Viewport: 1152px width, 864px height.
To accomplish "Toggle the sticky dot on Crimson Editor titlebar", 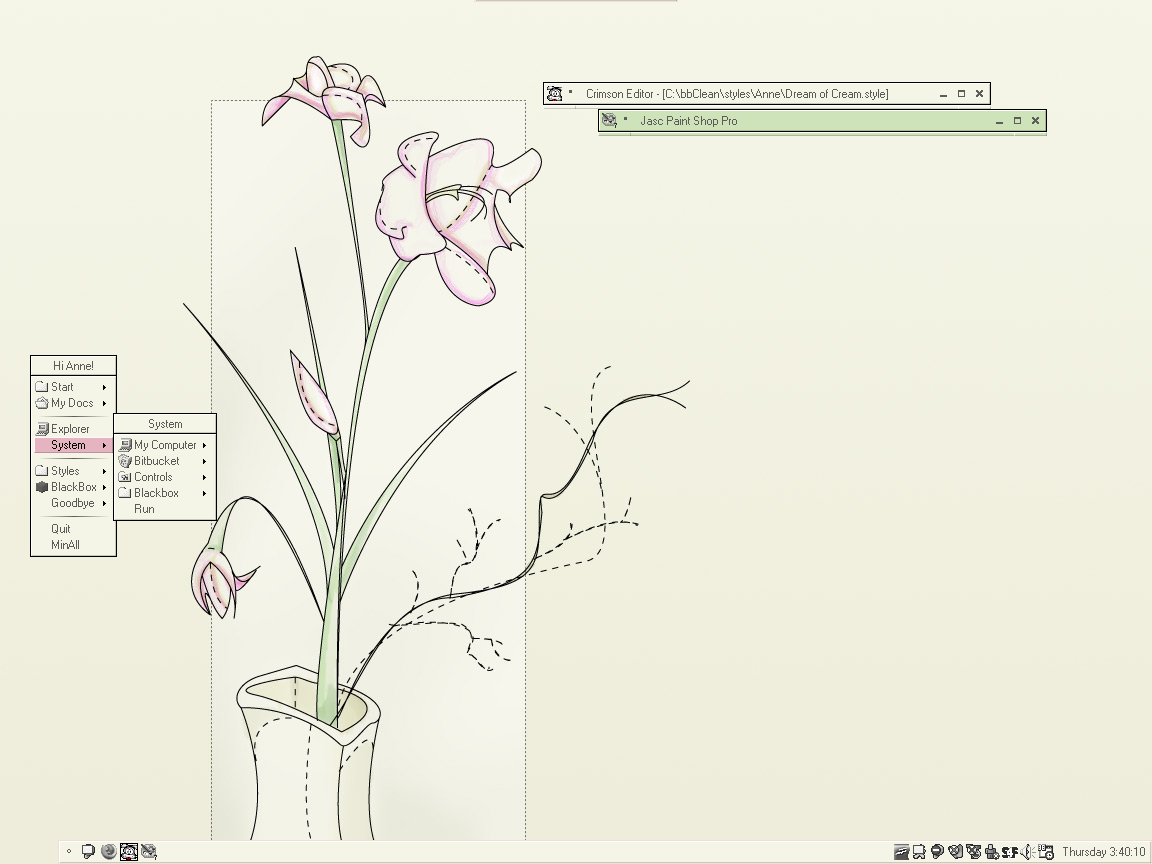I will tap(571, 92).
